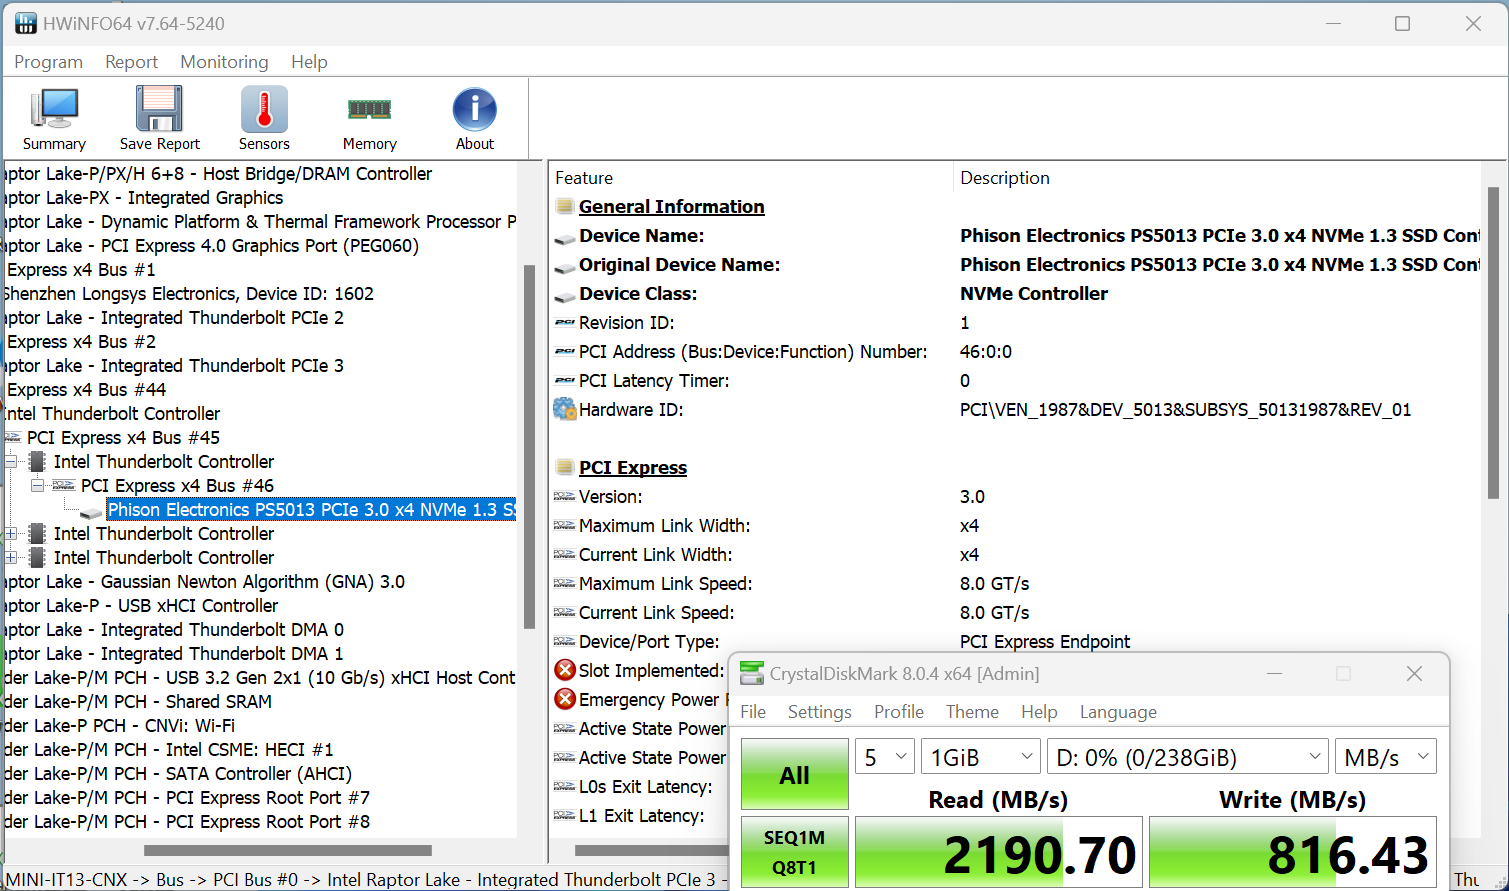Open the Monitoring menu

click(224, 62)
